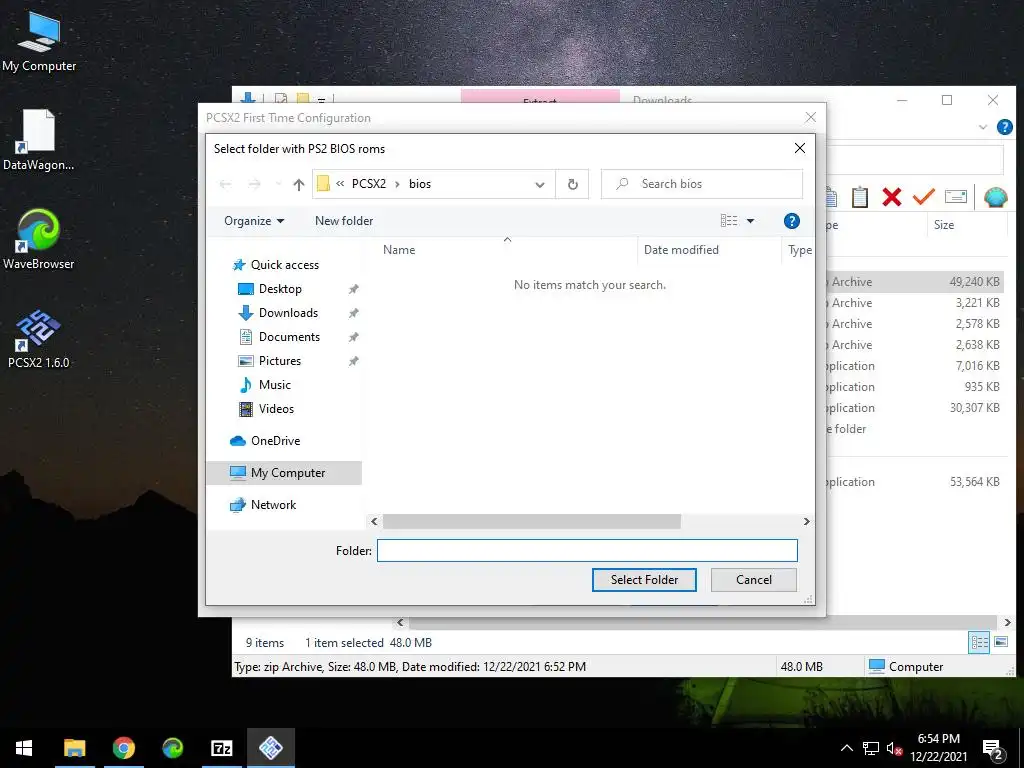
Task: Open the My Computer desktop icon
Action: [39, 41]
